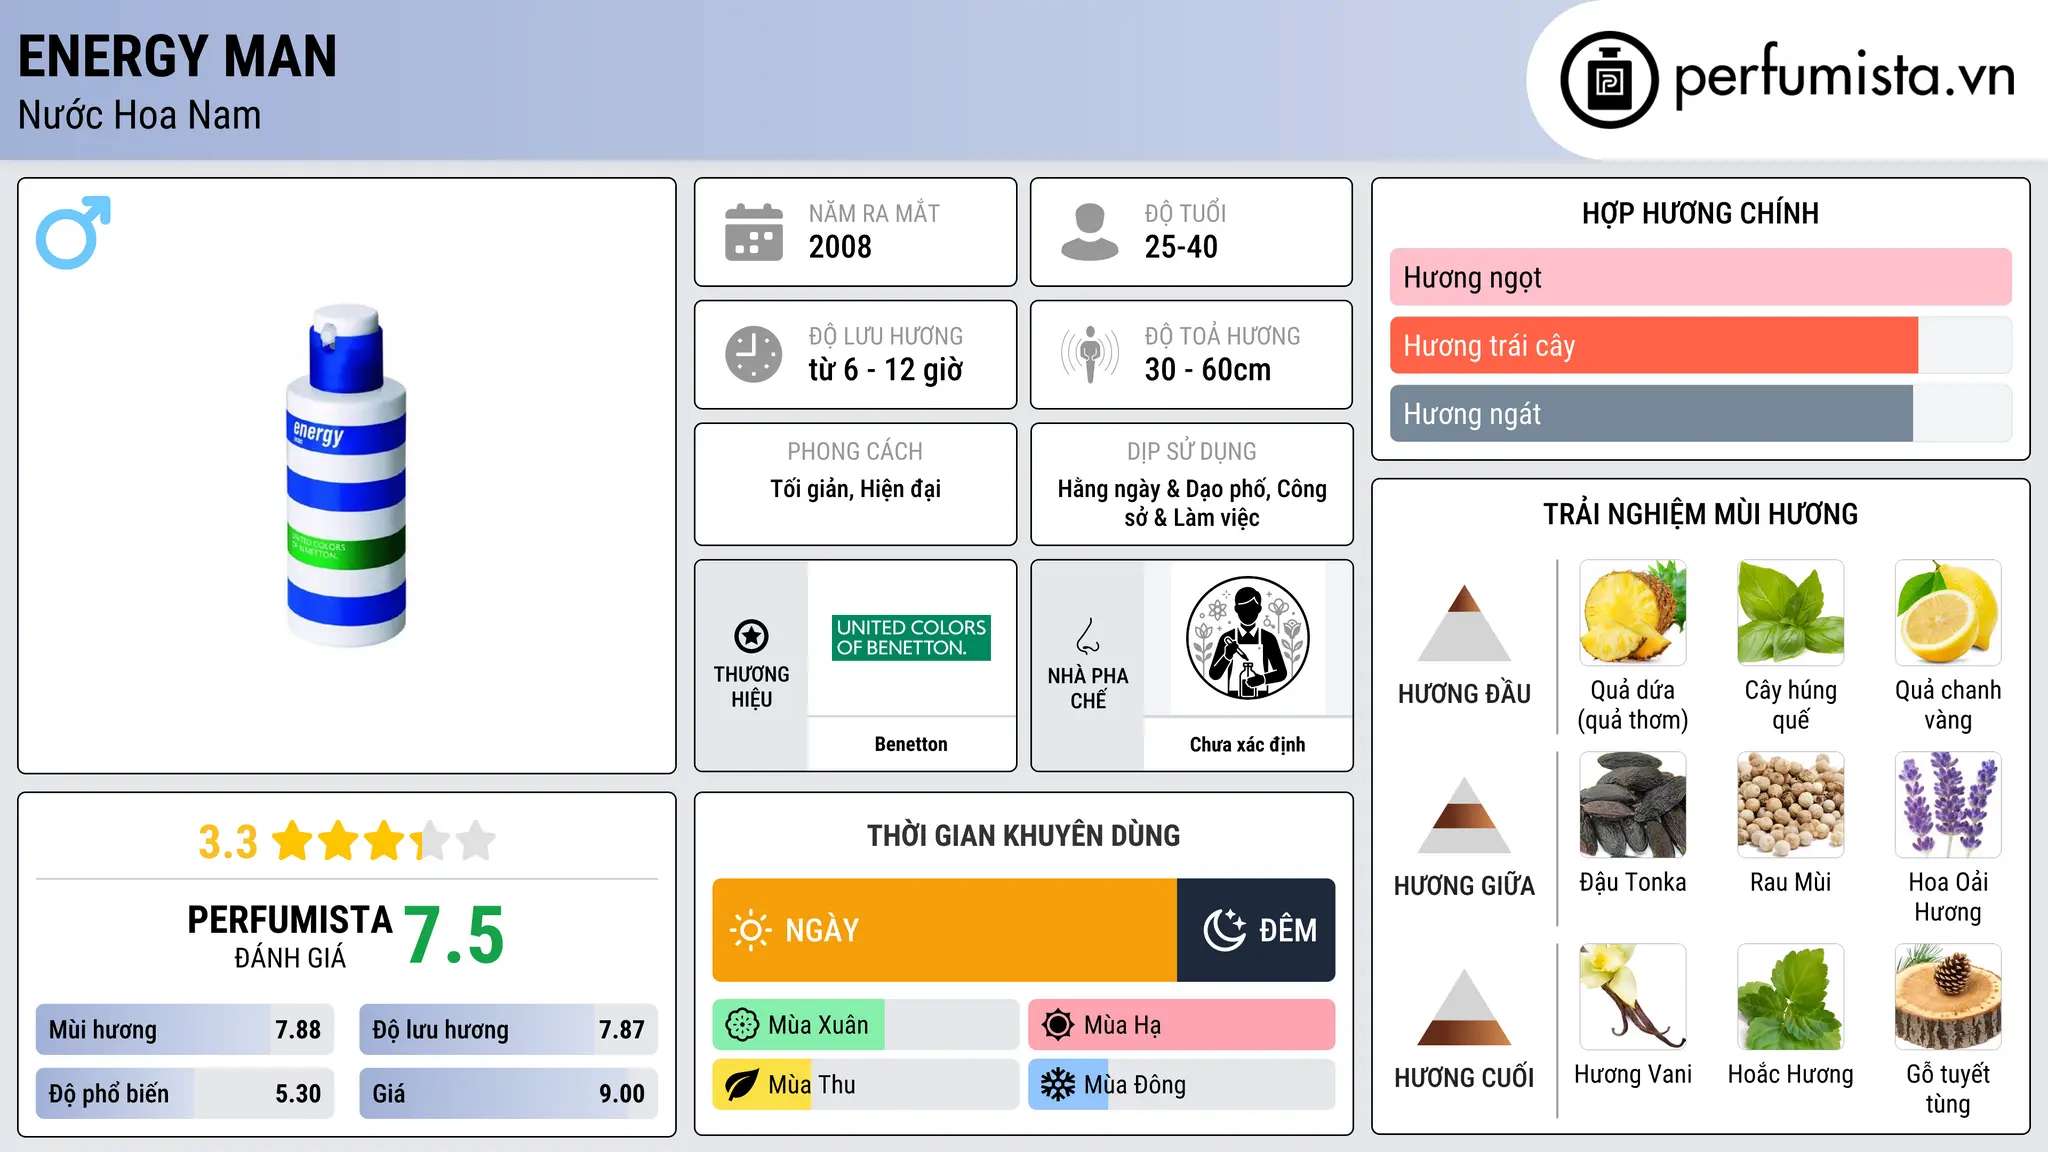Click the Hương giữa pyramid icon
The height and width of the screenshot is (1152, 2048).
click(1464, 815)
